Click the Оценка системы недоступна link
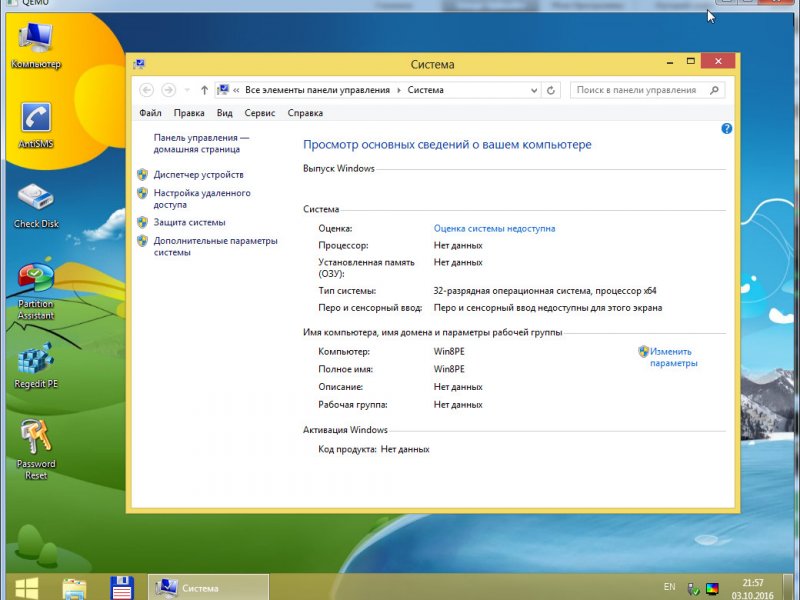This screenshot has width=800, height=600. click(494, 229)
